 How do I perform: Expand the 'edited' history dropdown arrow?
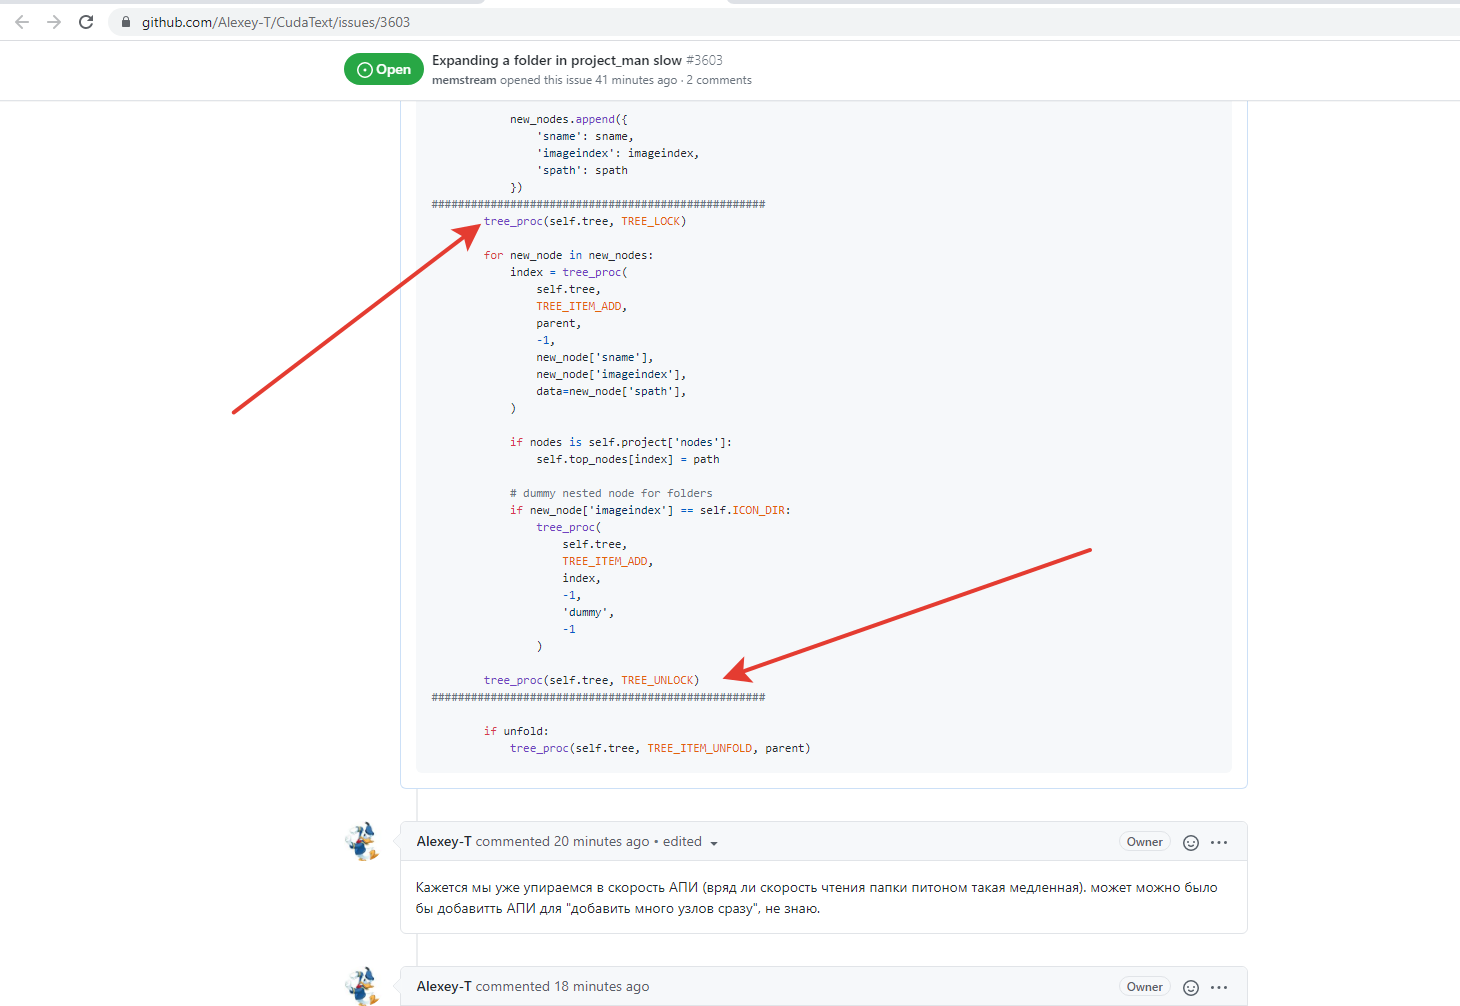[714, 843]
